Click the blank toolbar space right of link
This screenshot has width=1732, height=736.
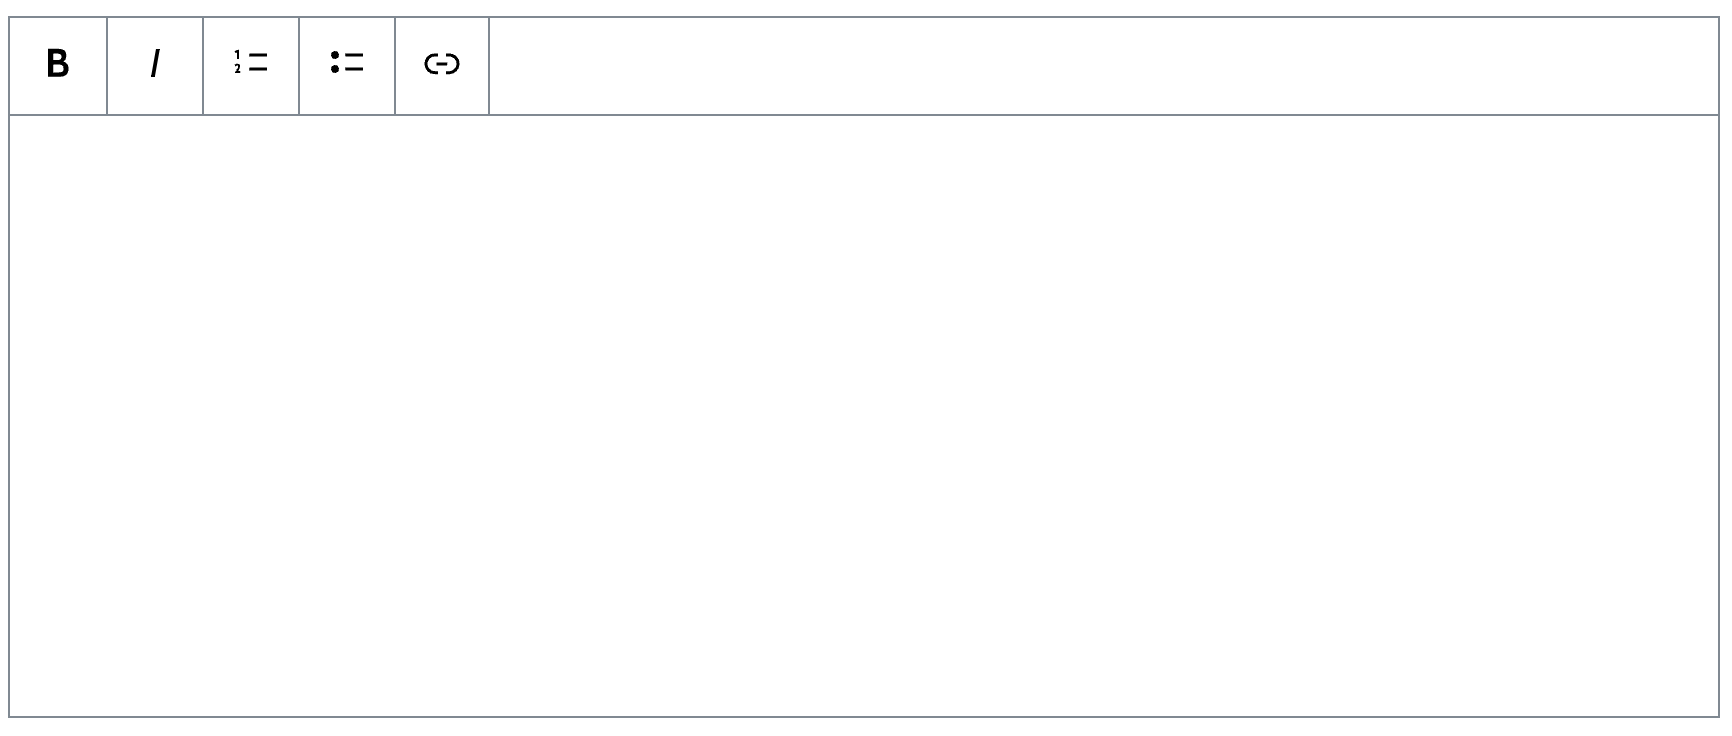click(x=1100, y=65)
